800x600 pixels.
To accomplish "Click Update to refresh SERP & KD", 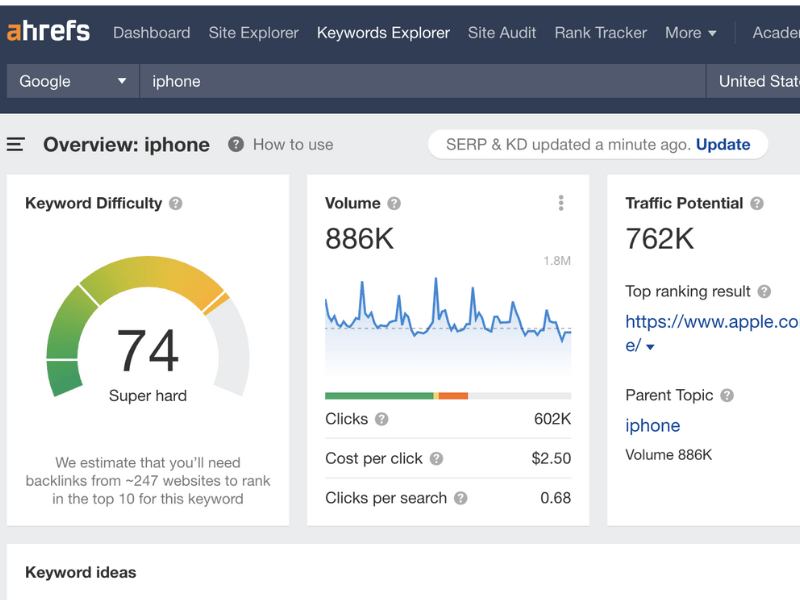I will (723, 144).
